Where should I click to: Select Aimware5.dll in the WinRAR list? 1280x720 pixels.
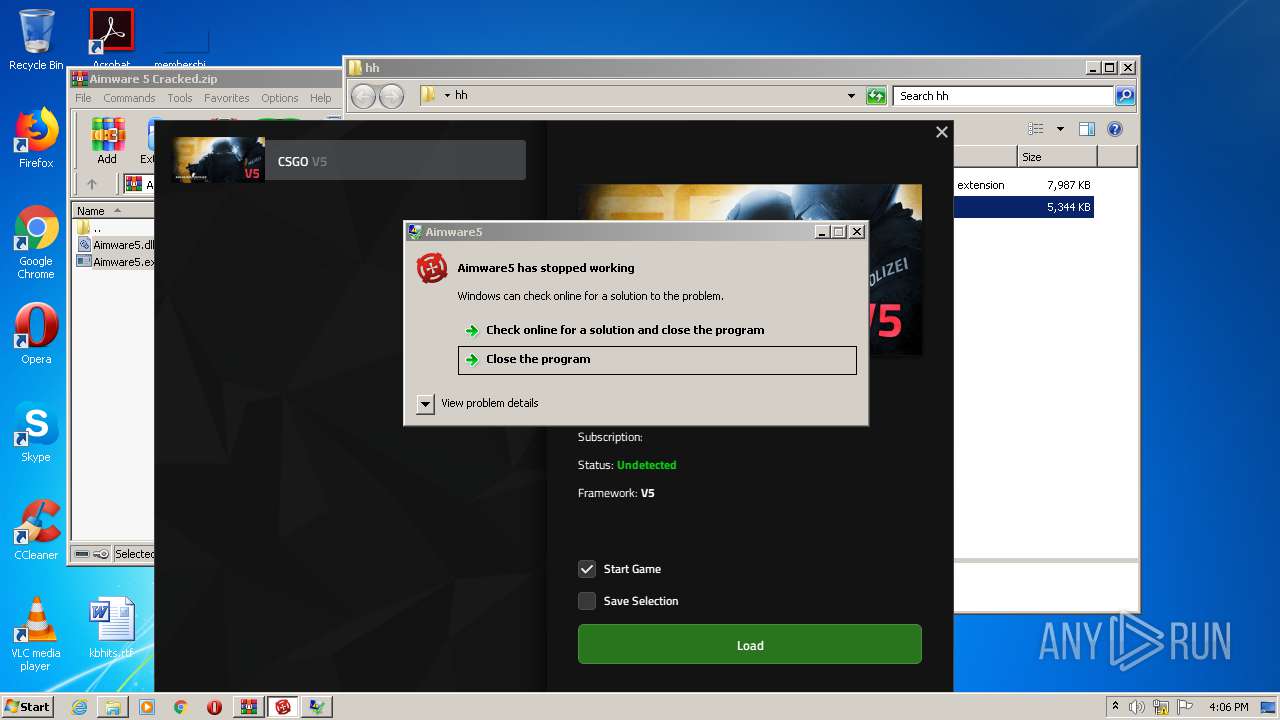[x=115, y=245]
